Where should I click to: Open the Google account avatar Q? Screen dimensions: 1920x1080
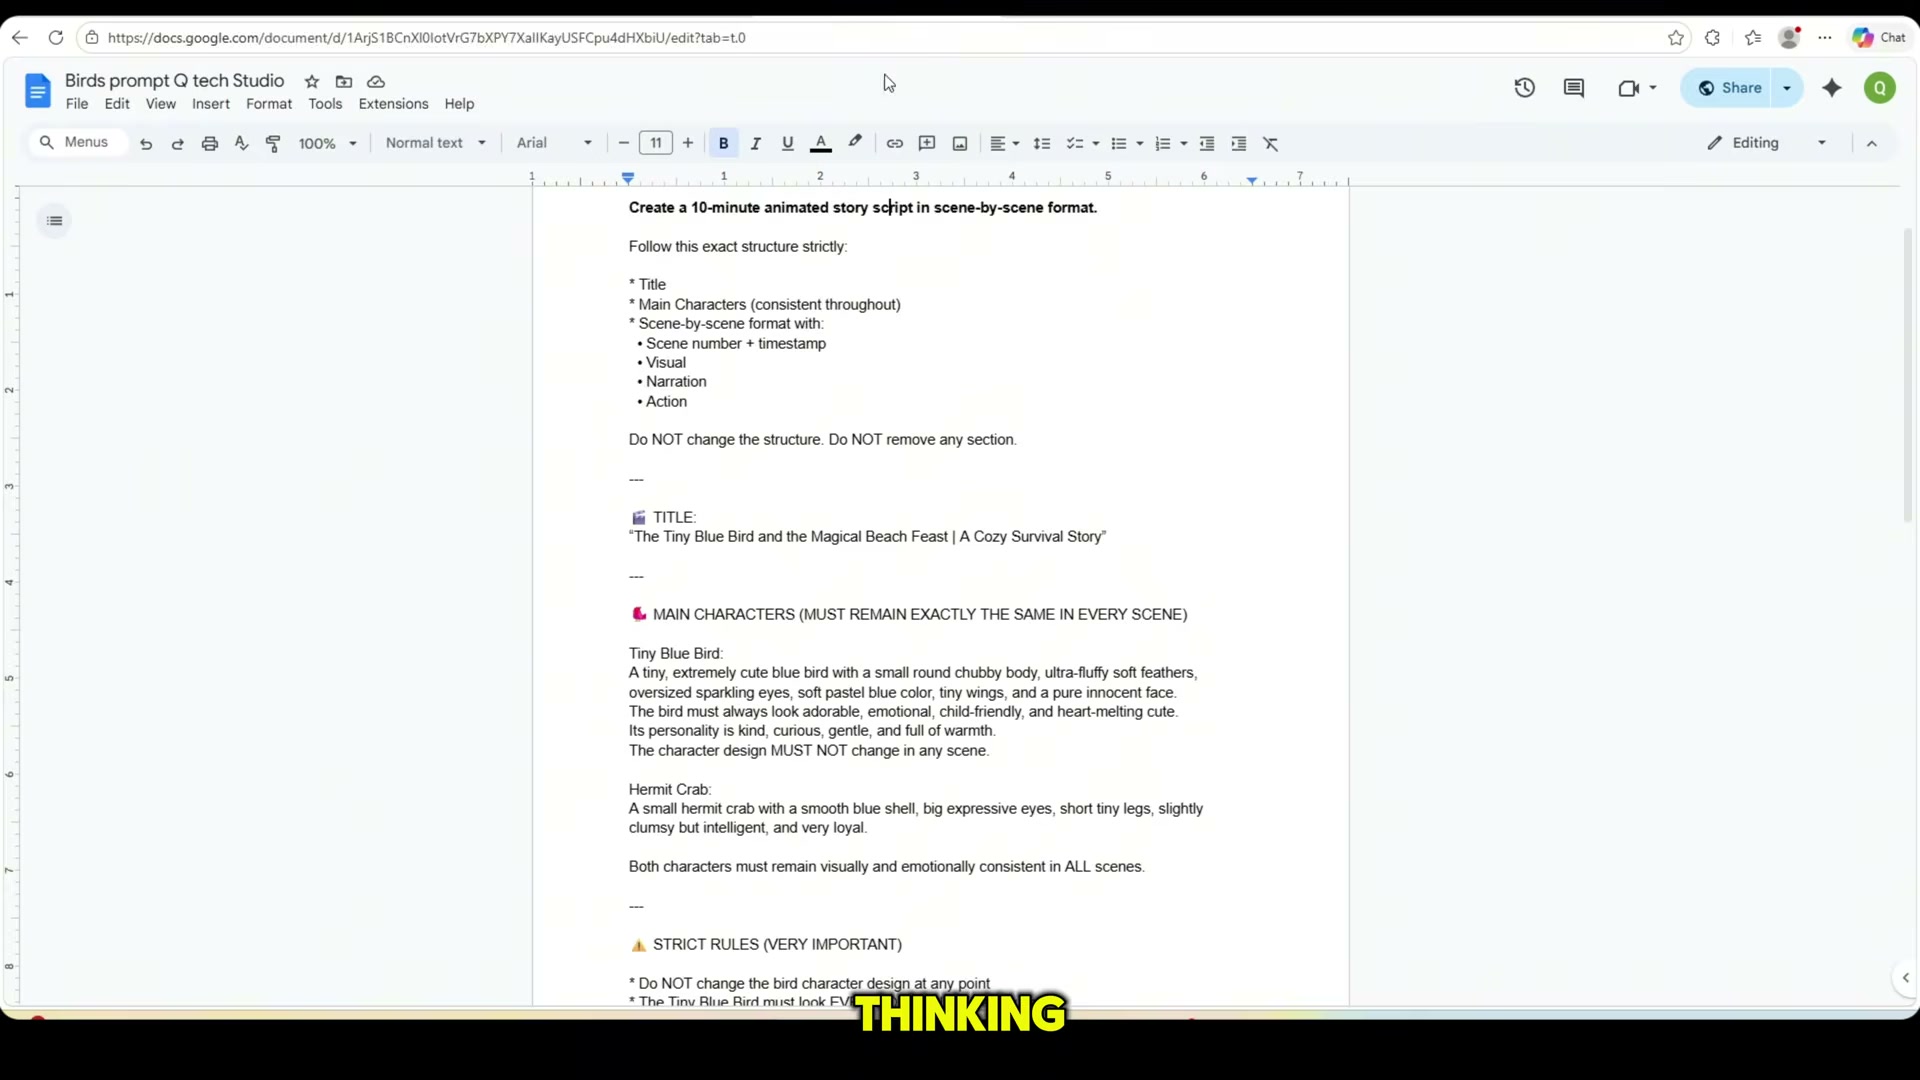1880,88
